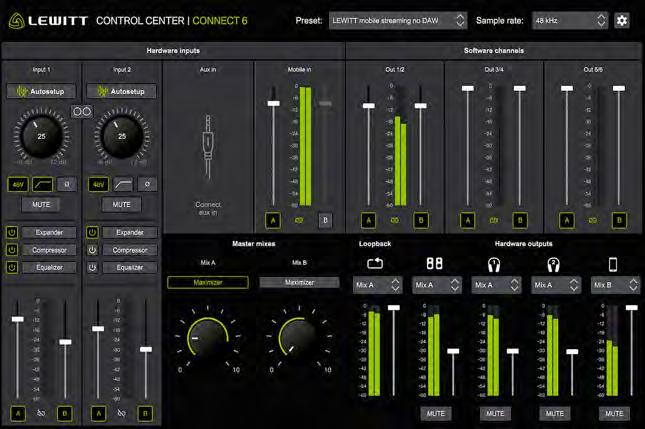Mute Input 1
This screenshot has width=645, height=429.
[41, 204]
